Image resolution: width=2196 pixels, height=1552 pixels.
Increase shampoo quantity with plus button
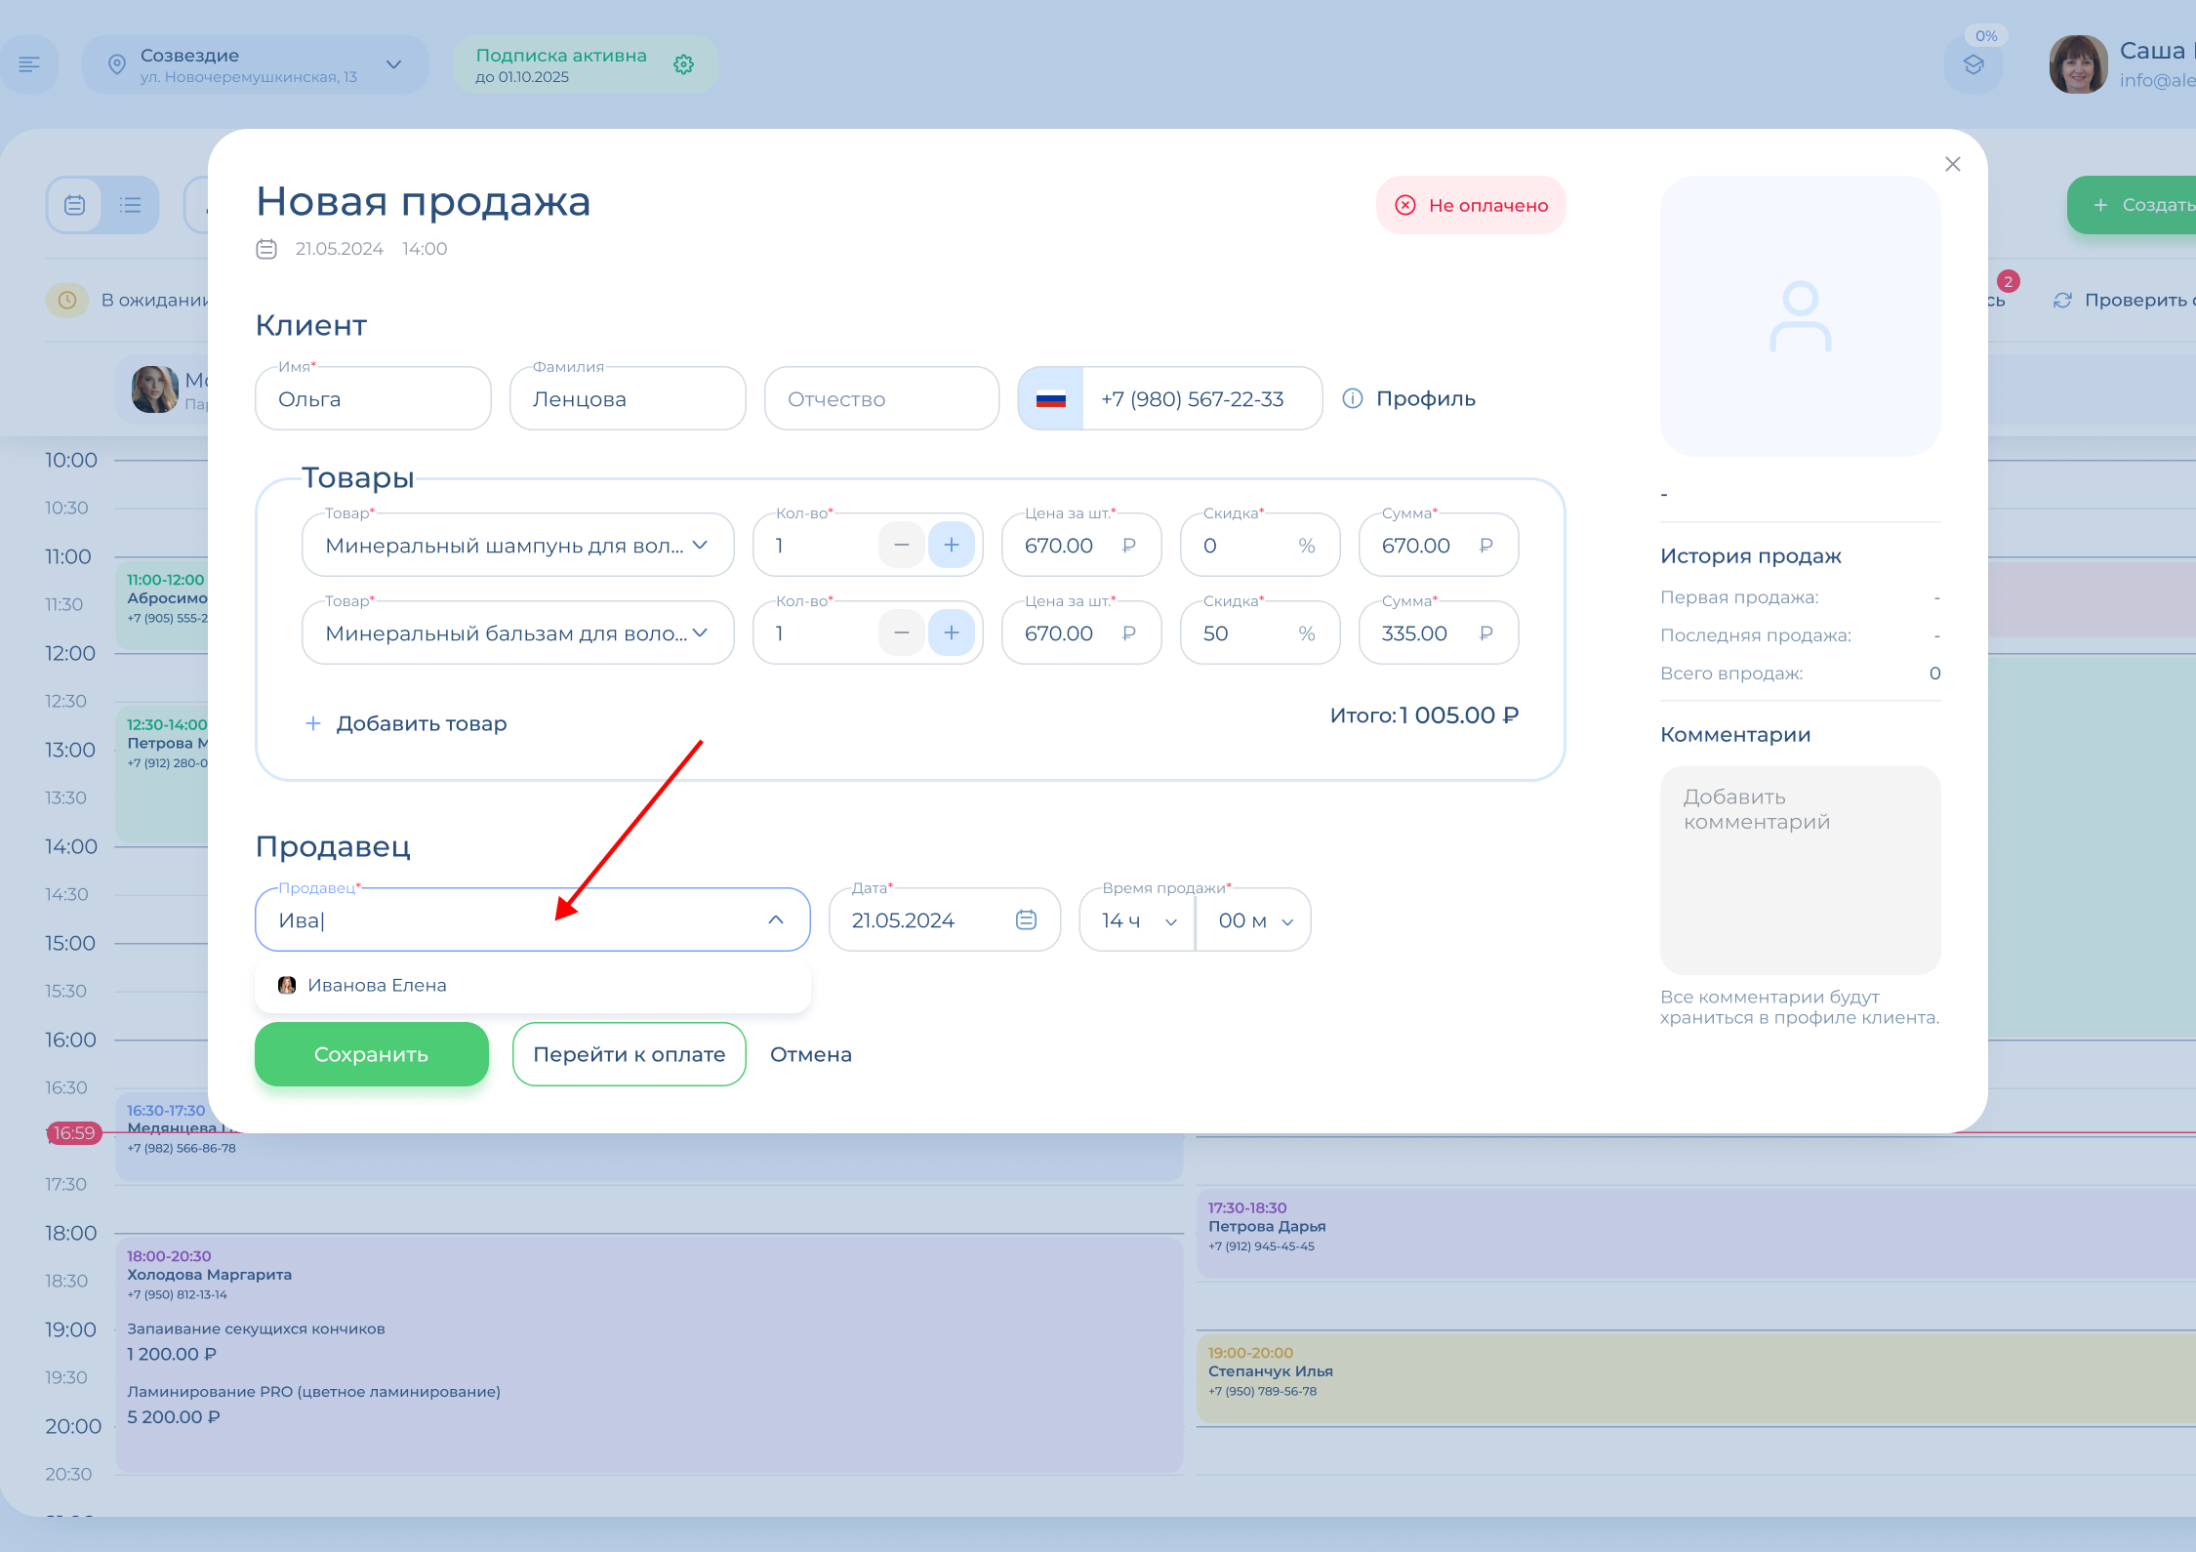point(951,545)
